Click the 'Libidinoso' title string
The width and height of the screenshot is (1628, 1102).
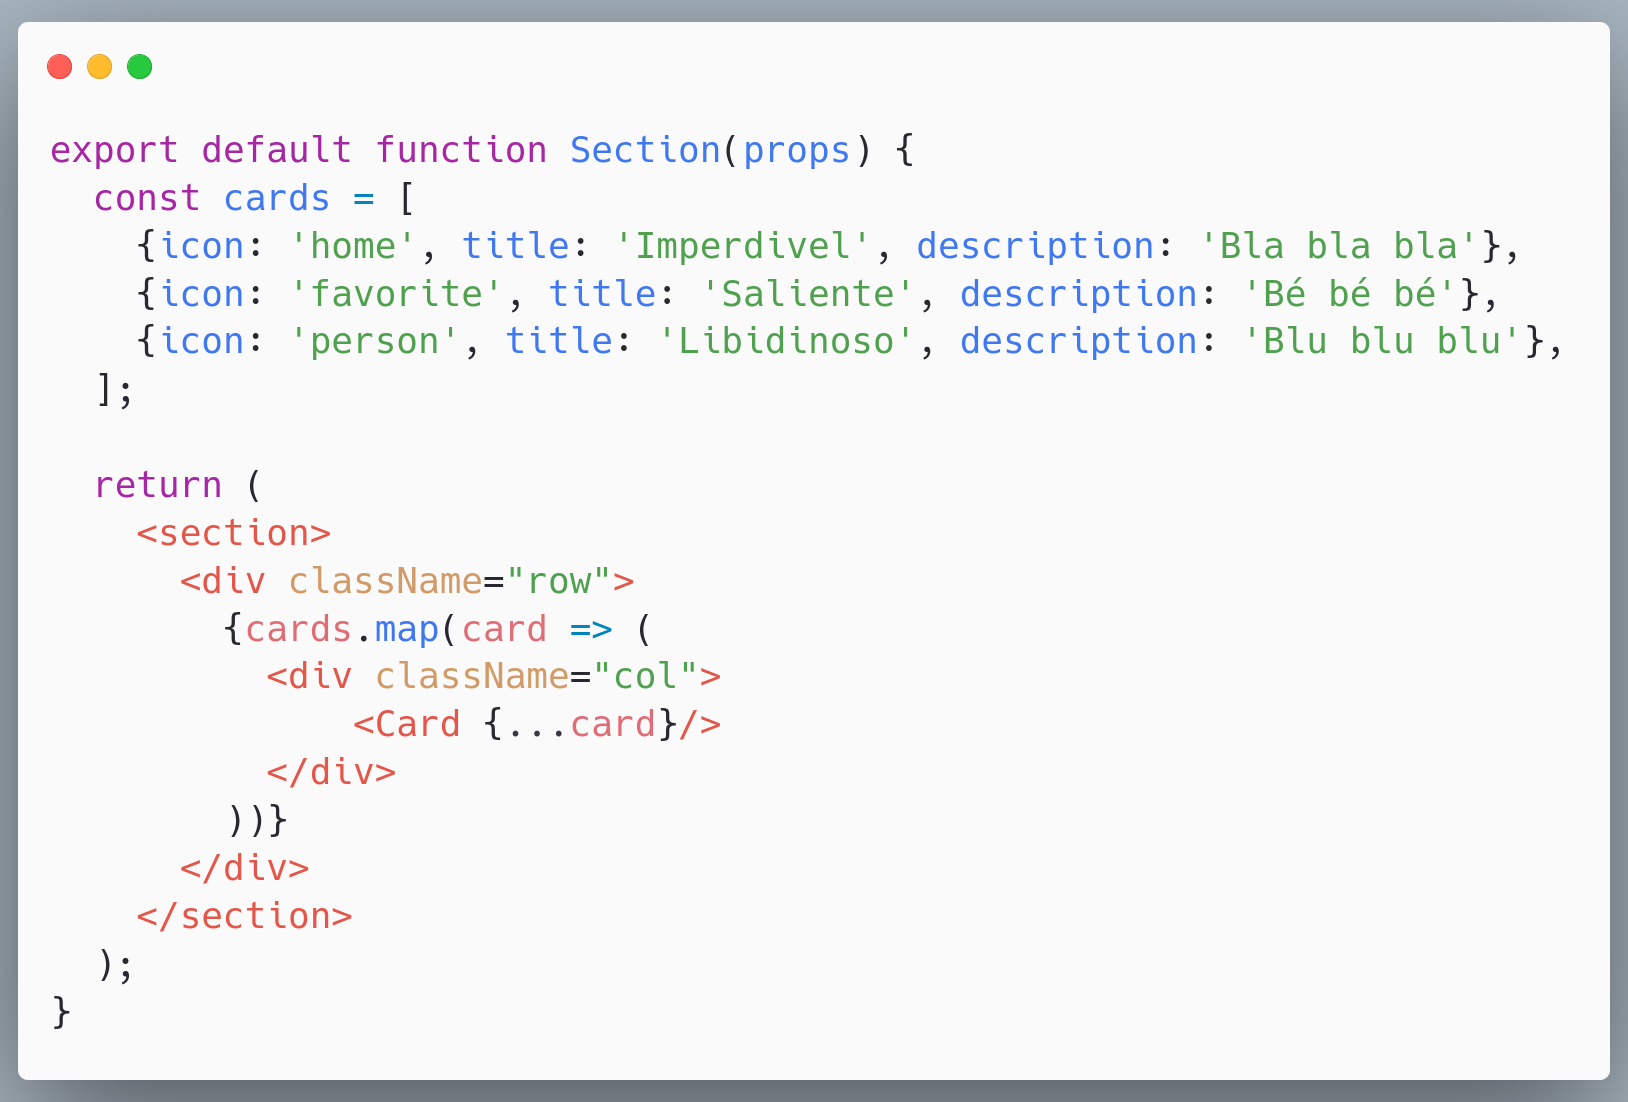(786, 341)
